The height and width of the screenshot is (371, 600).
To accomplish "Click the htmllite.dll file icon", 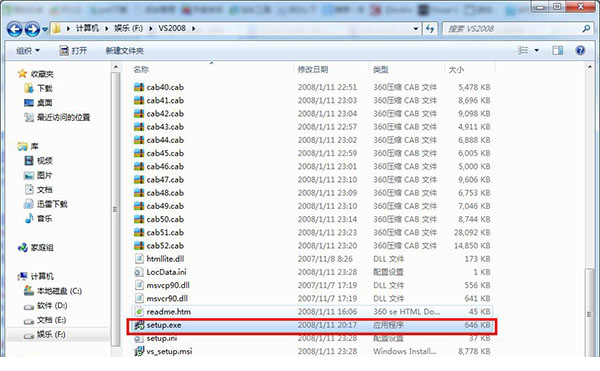I will pyautogui.click(x=139, y=259).
